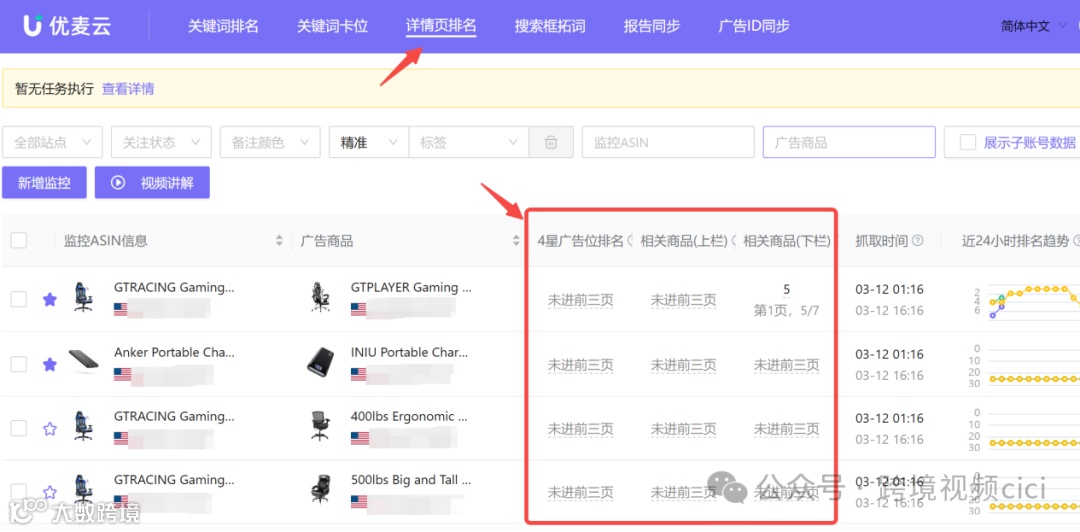Check the 400lbs Ergonomic row checkbox

click(x=19, y=429)
